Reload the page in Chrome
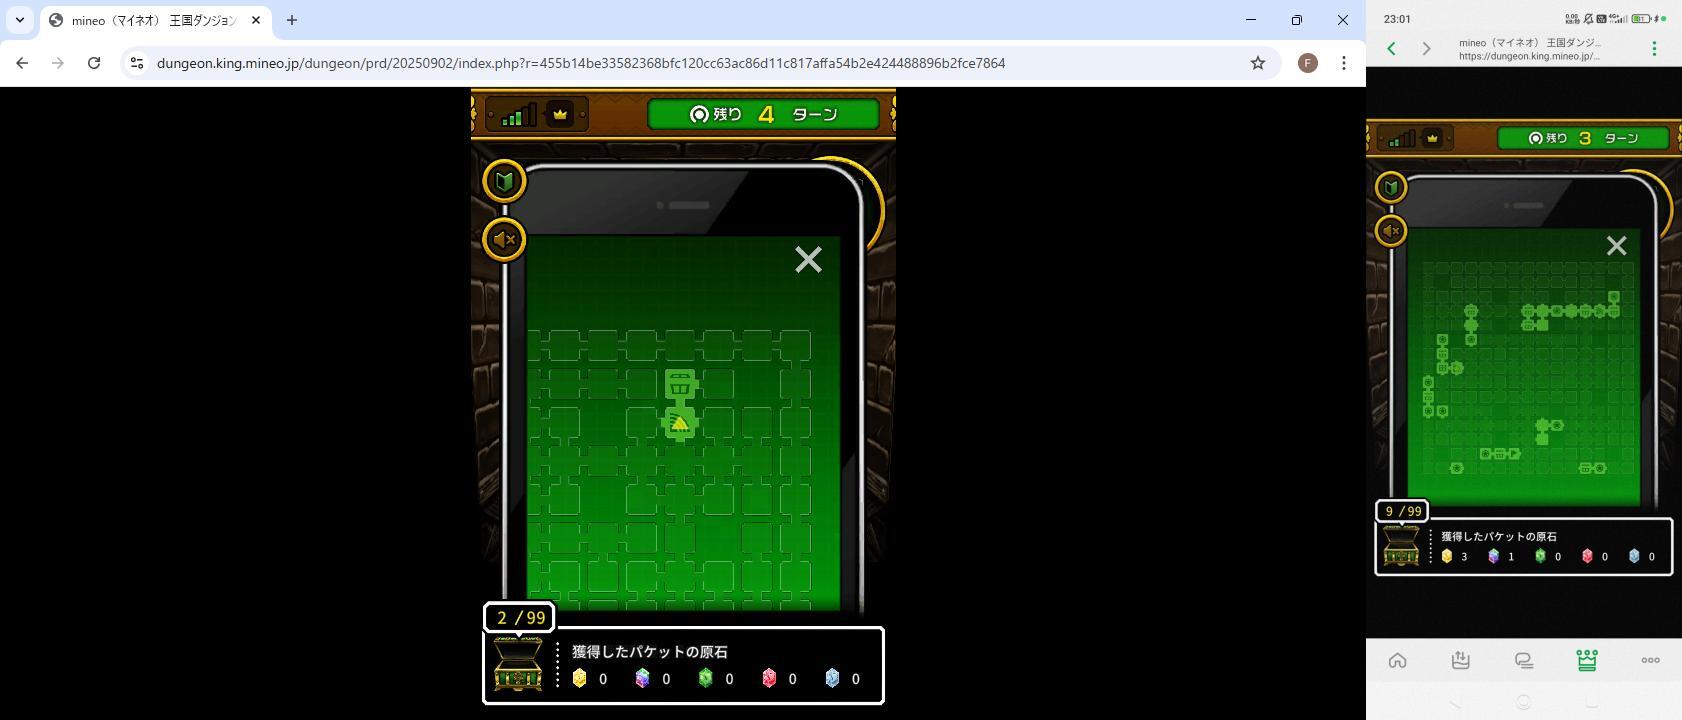1682x720 pixels. click(94, 63)
